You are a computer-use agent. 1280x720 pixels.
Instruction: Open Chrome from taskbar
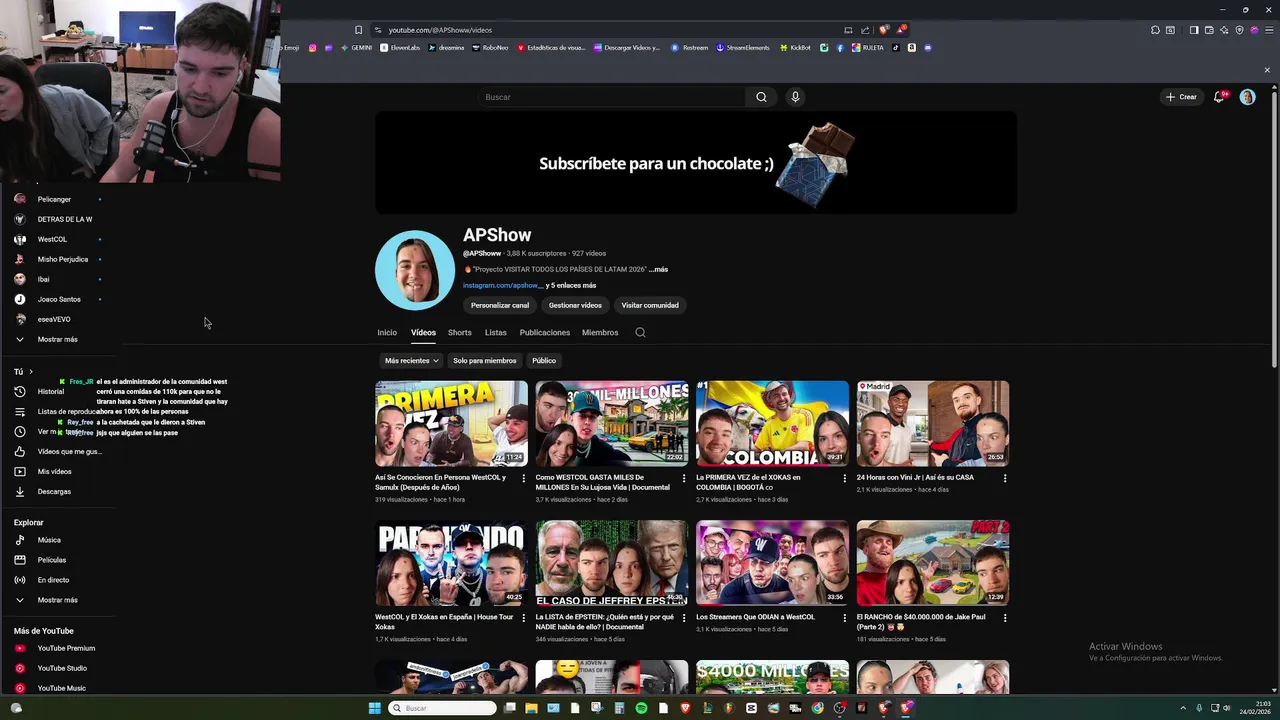point(818,708)
